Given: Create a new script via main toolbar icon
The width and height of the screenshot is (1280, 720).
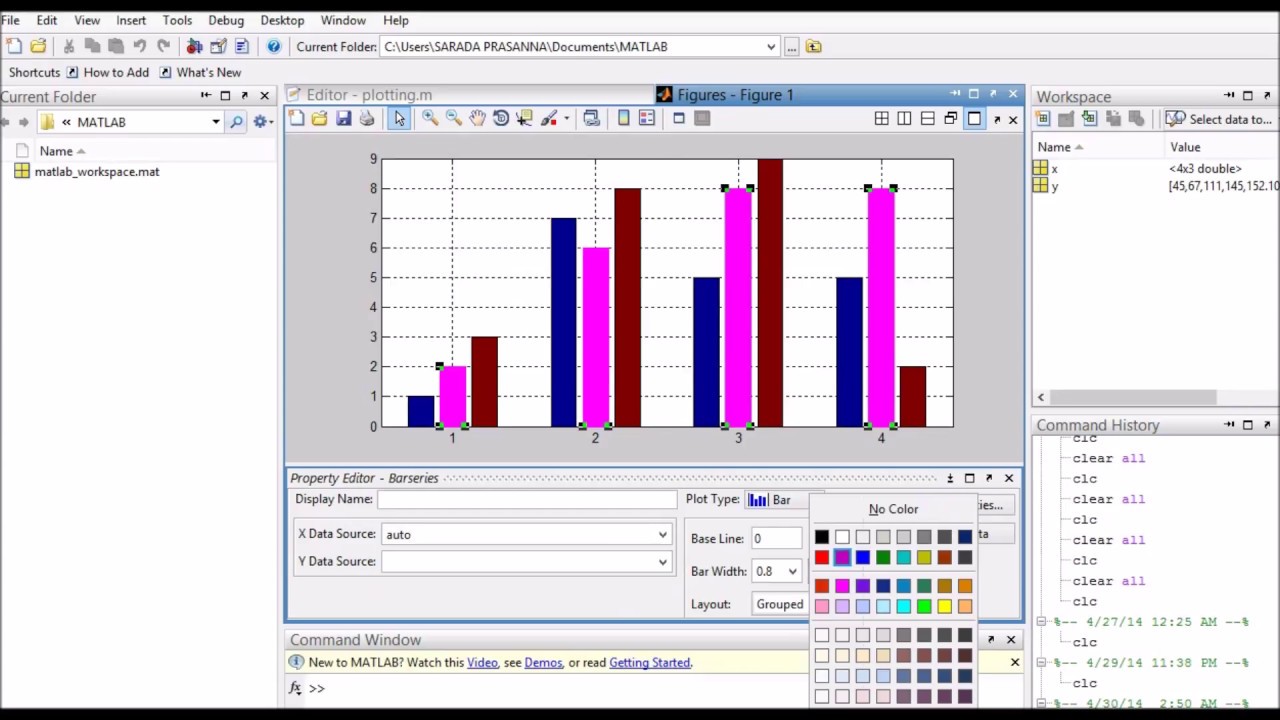Looking at the screenshot, I should pos(14,46).
